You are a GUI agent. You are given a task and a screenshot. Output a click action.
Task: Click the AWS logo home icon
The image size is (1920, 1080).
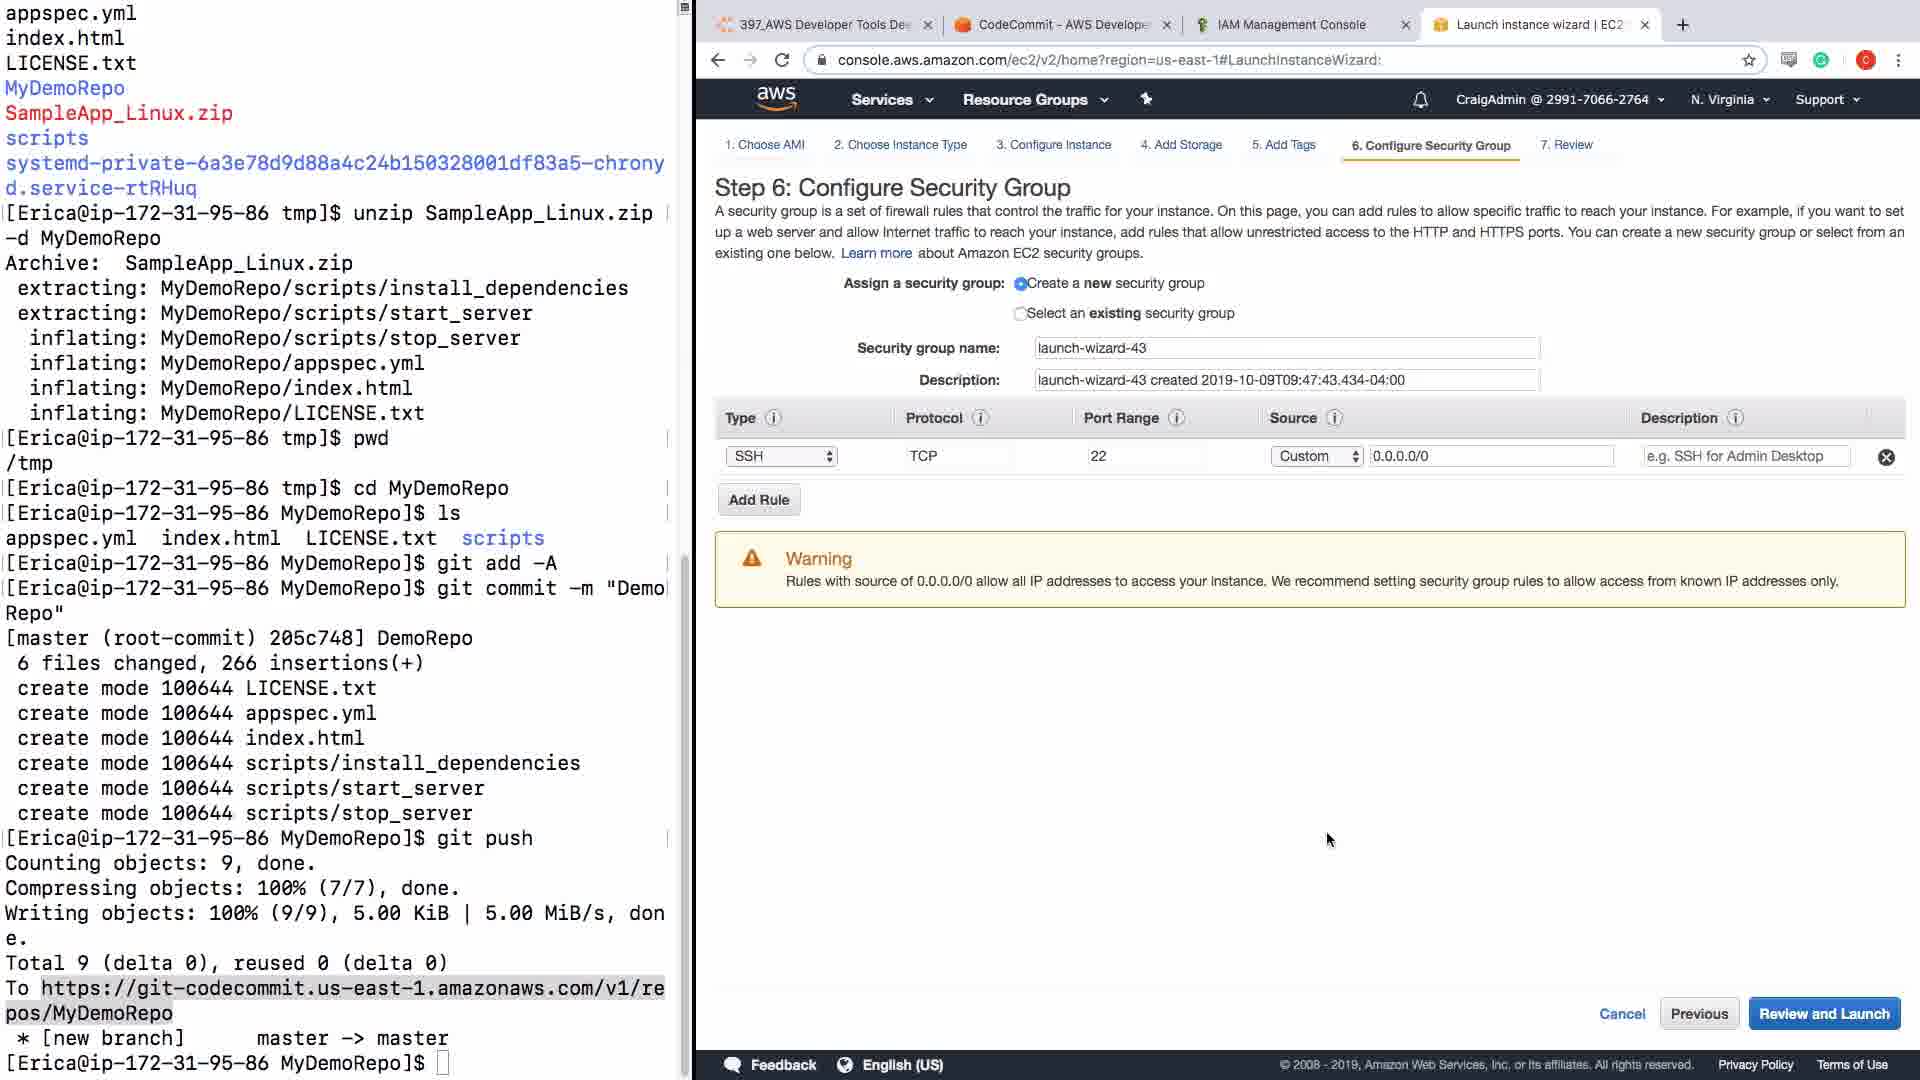coord(776,98)
